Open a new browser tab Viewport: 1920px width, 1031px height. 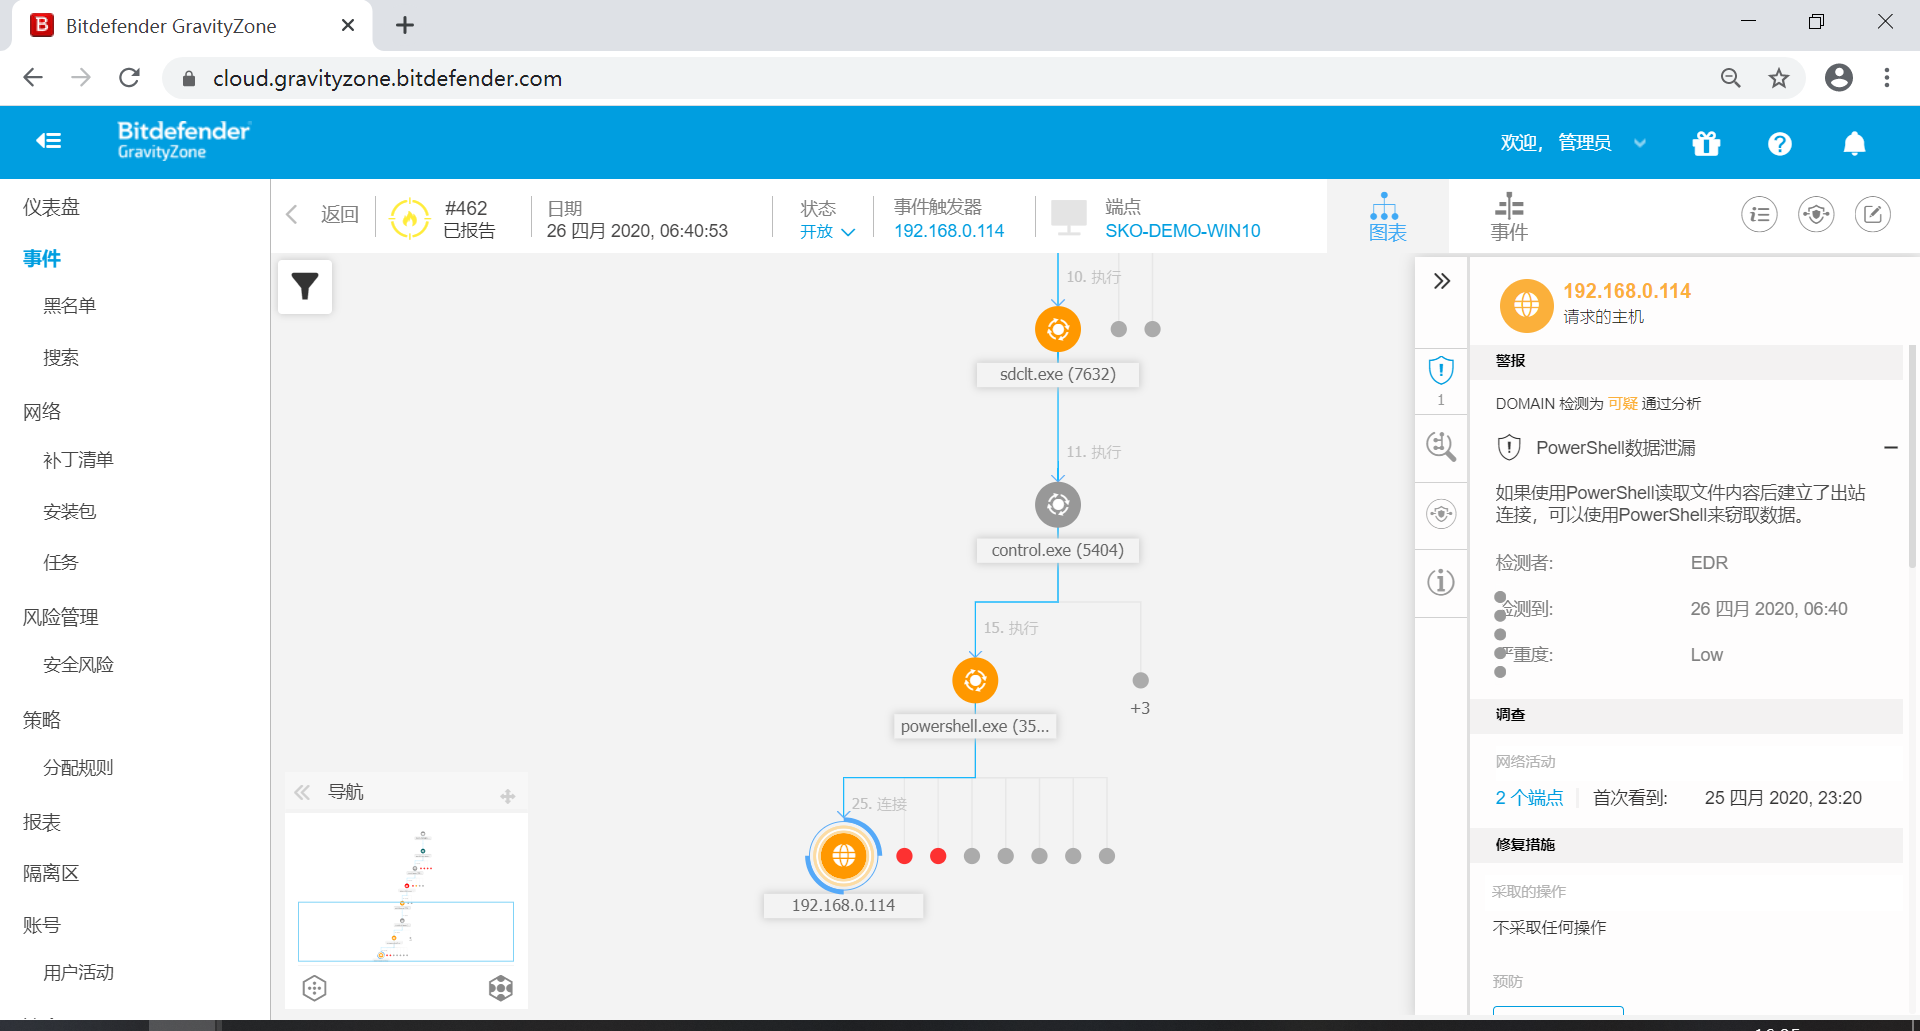click(405, 25)
